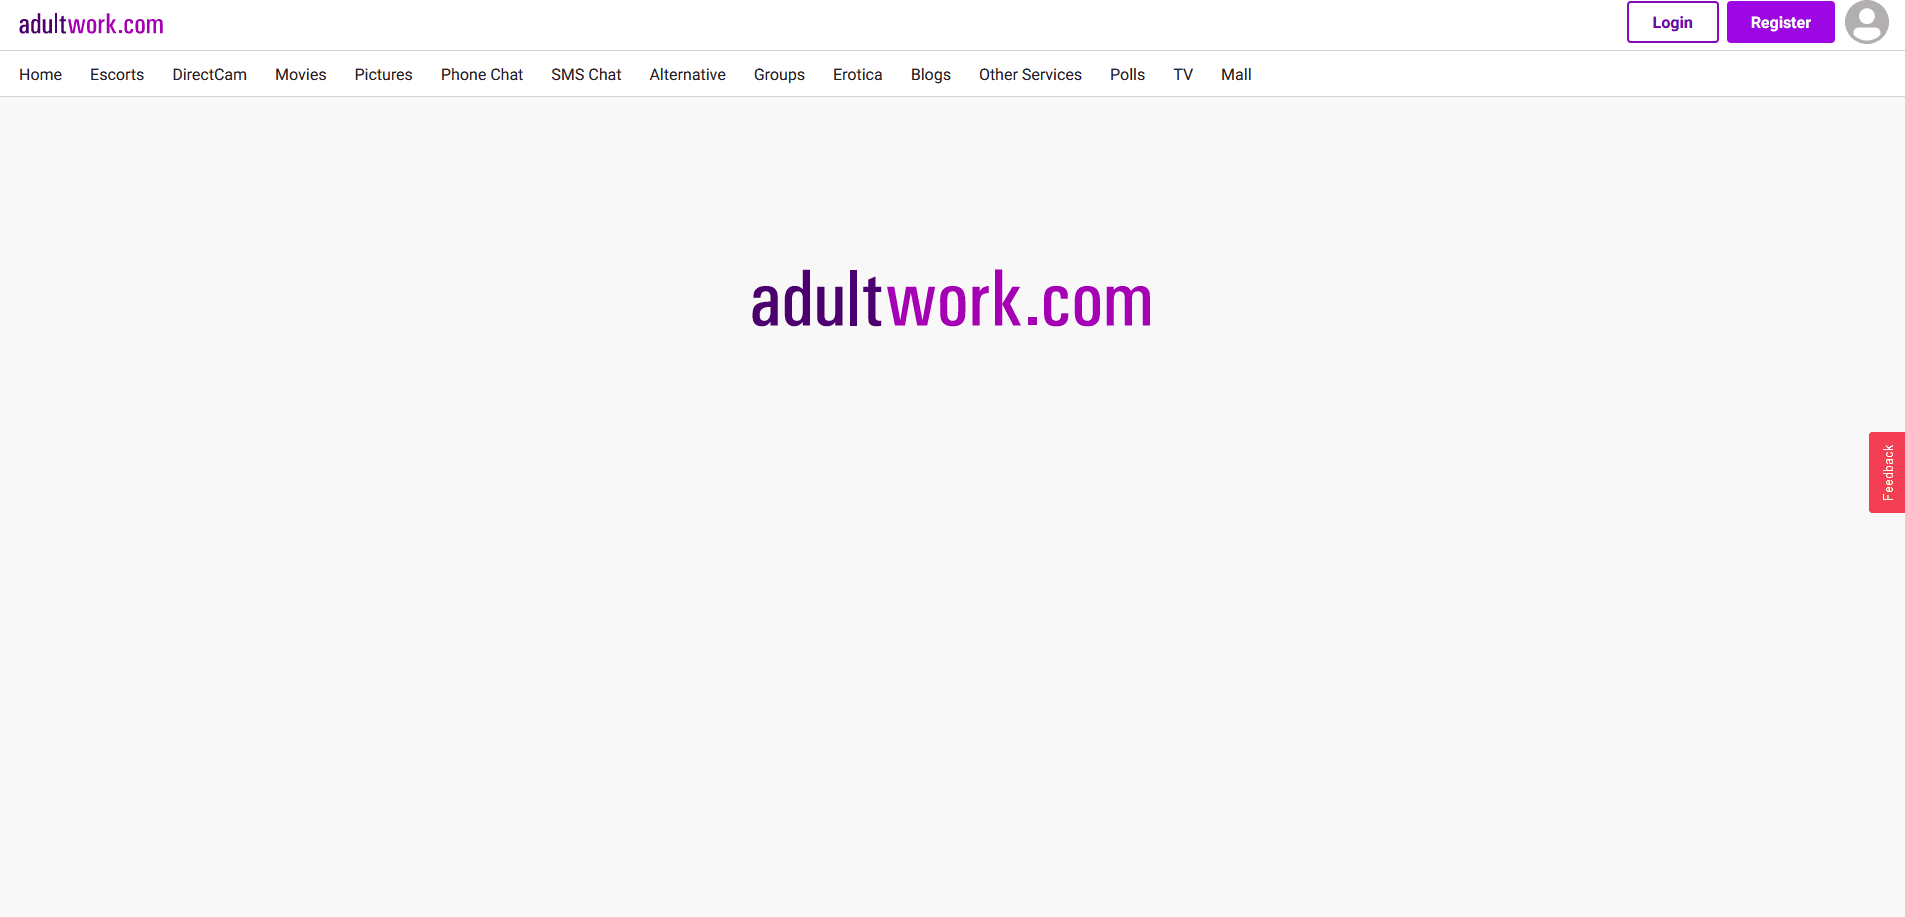Click the purple Register button
This screenshot has height=917, width=1905.
tap(1780, 22)
